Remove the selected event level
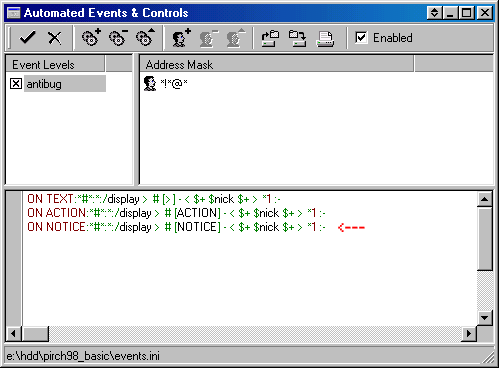 118,37
